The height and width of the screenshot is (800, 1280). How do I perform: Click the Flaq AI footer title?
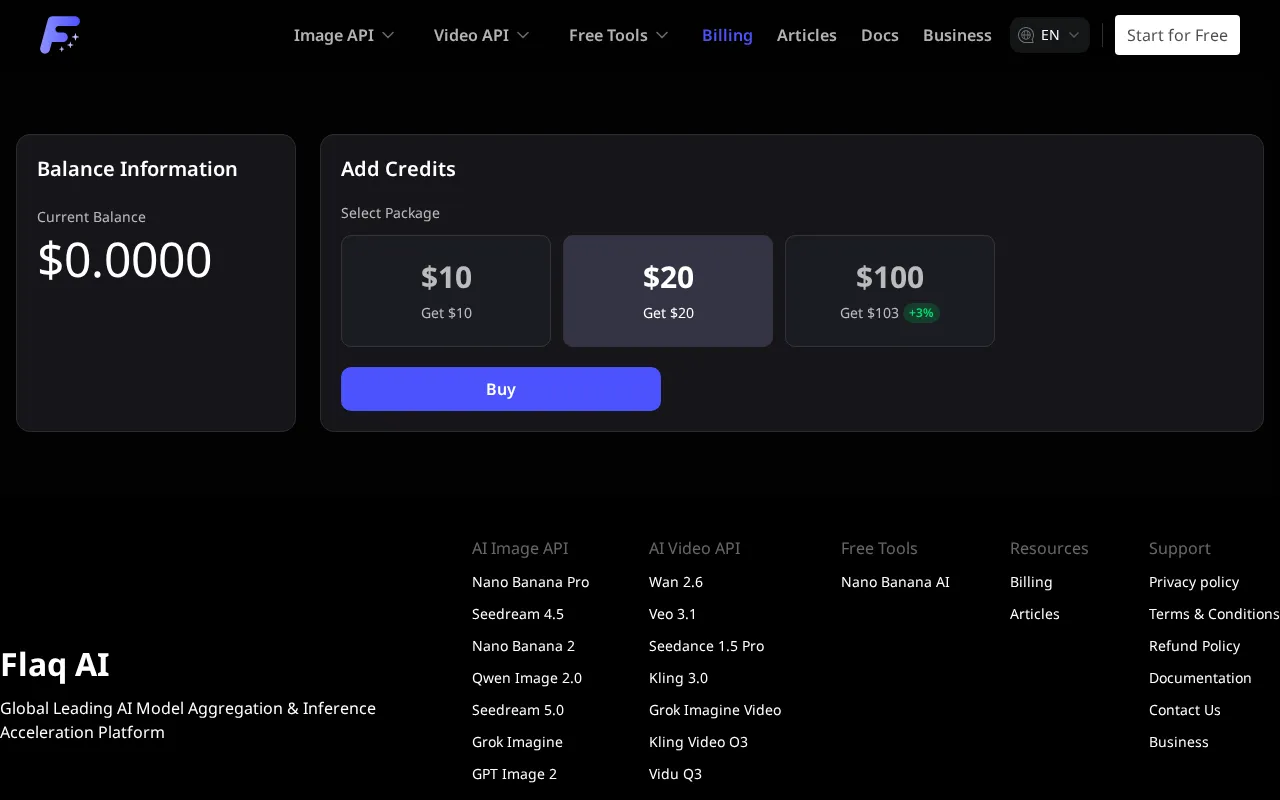pyautogui.click(x=55, y=665)
